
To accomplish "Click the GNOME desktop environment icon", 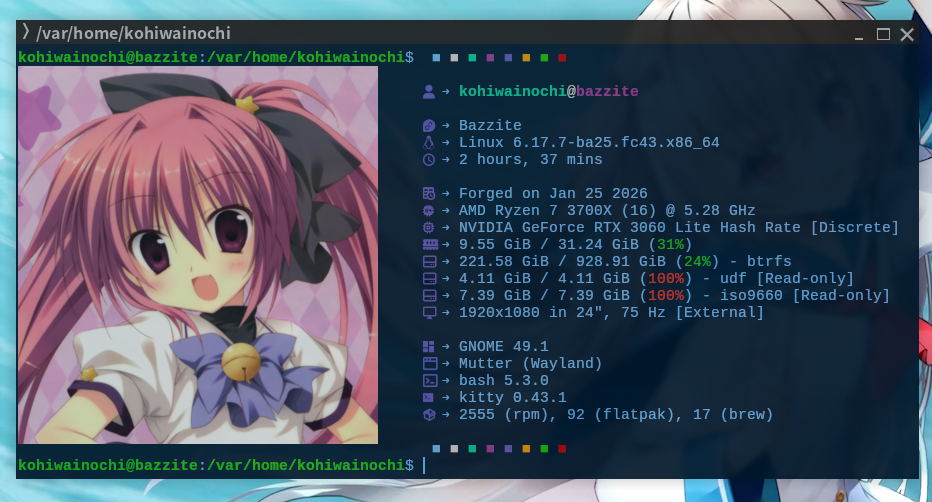I will click(x=429, y=347).
